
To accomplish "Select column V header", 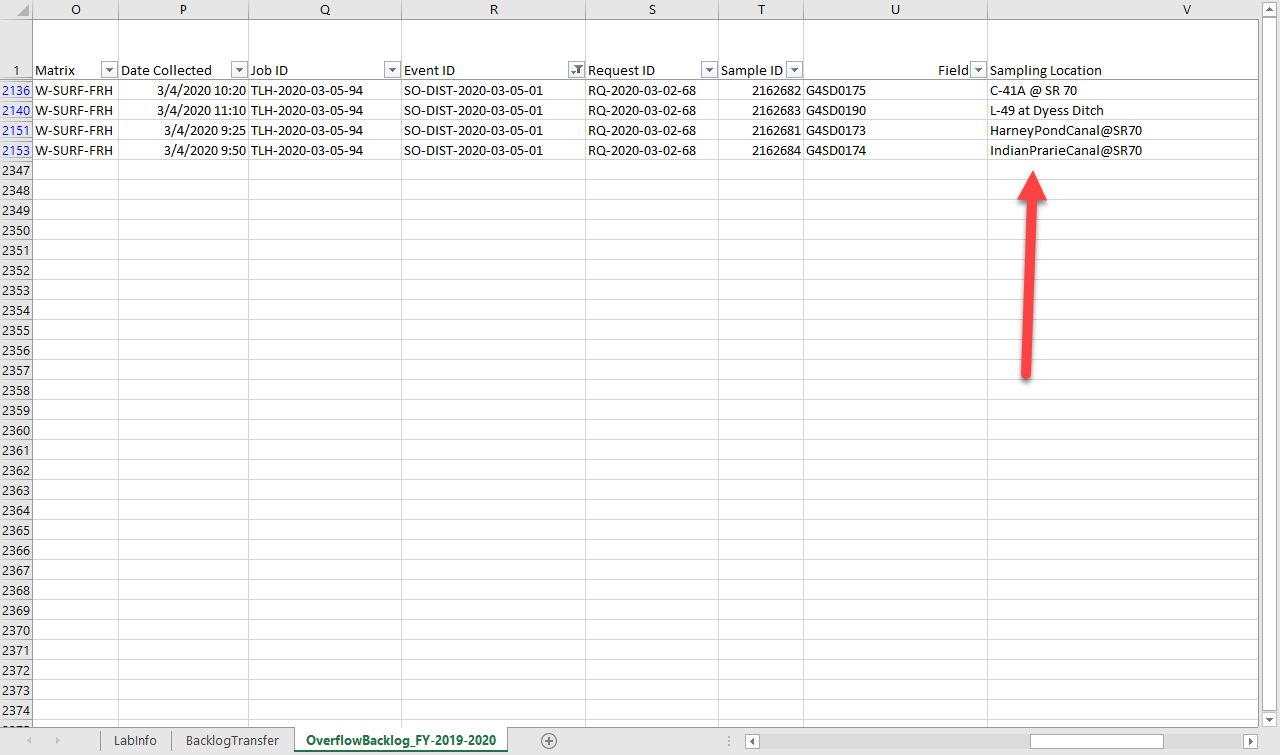I will point(1123,9).
